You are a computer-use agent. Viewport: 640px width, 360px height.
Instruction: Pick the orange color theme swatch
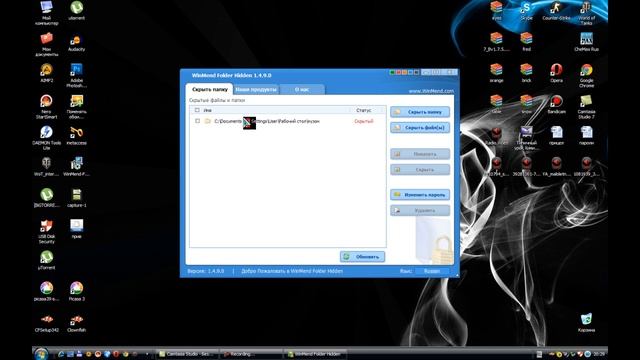[x=404, y=72]
